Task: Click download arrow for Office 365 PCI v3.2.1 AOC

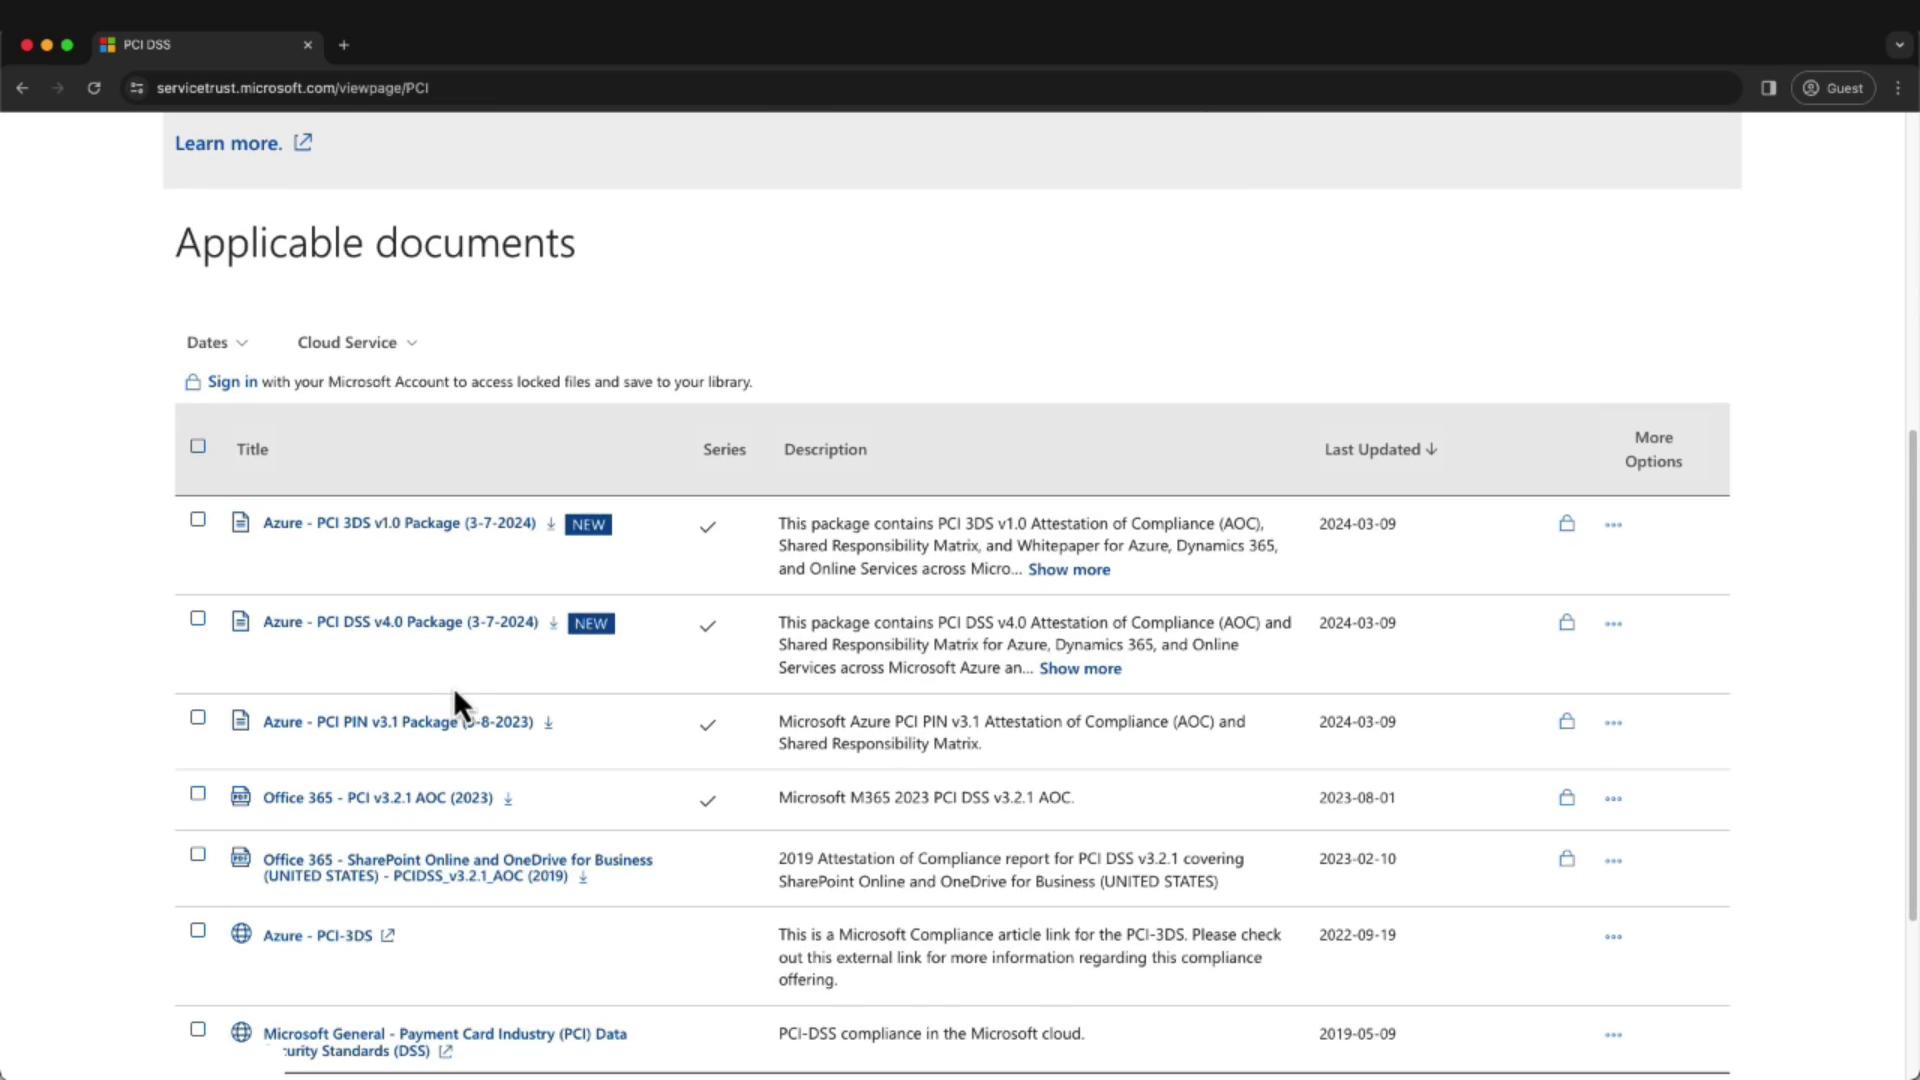Action: pos(508,799)
